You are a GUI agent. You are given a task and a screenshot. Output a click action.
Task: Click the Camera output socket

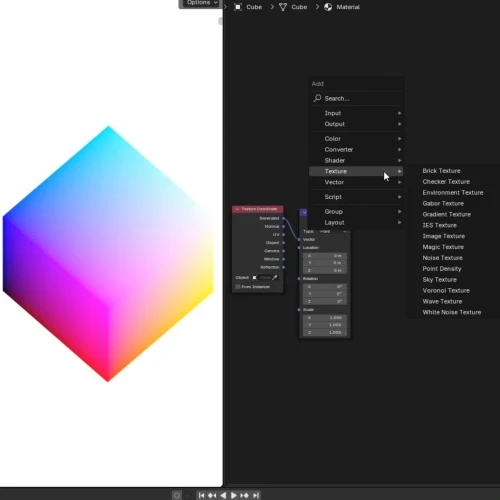[283, 251]
